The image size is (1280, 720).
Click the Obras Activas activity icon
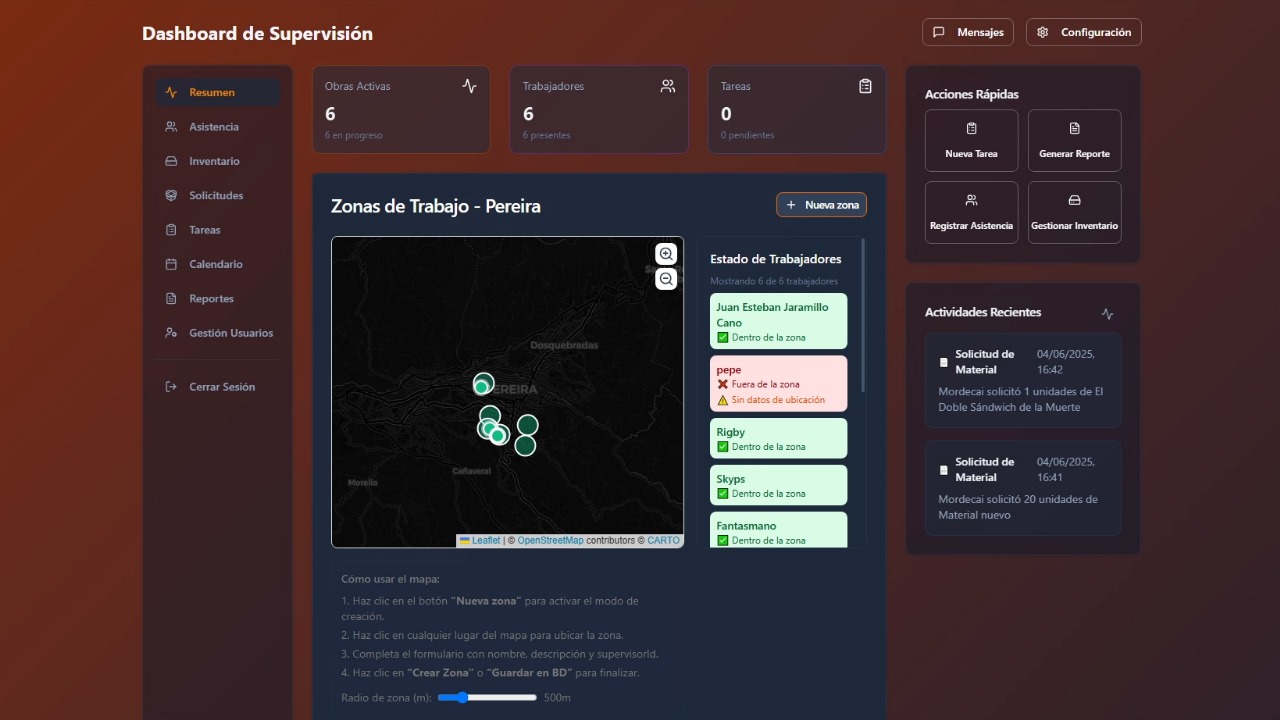click(x=469, y=87)
